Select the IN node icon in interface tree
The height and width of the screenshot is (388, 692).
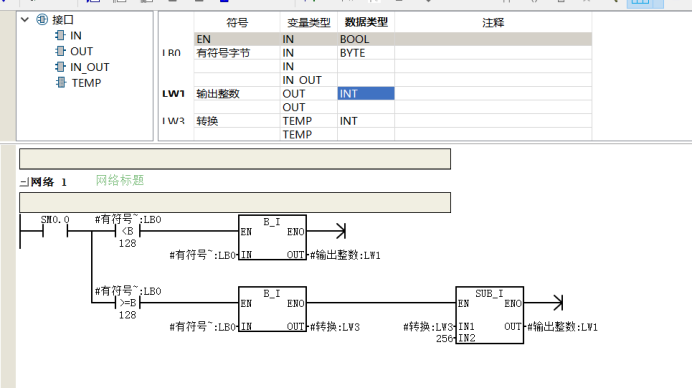60,35
